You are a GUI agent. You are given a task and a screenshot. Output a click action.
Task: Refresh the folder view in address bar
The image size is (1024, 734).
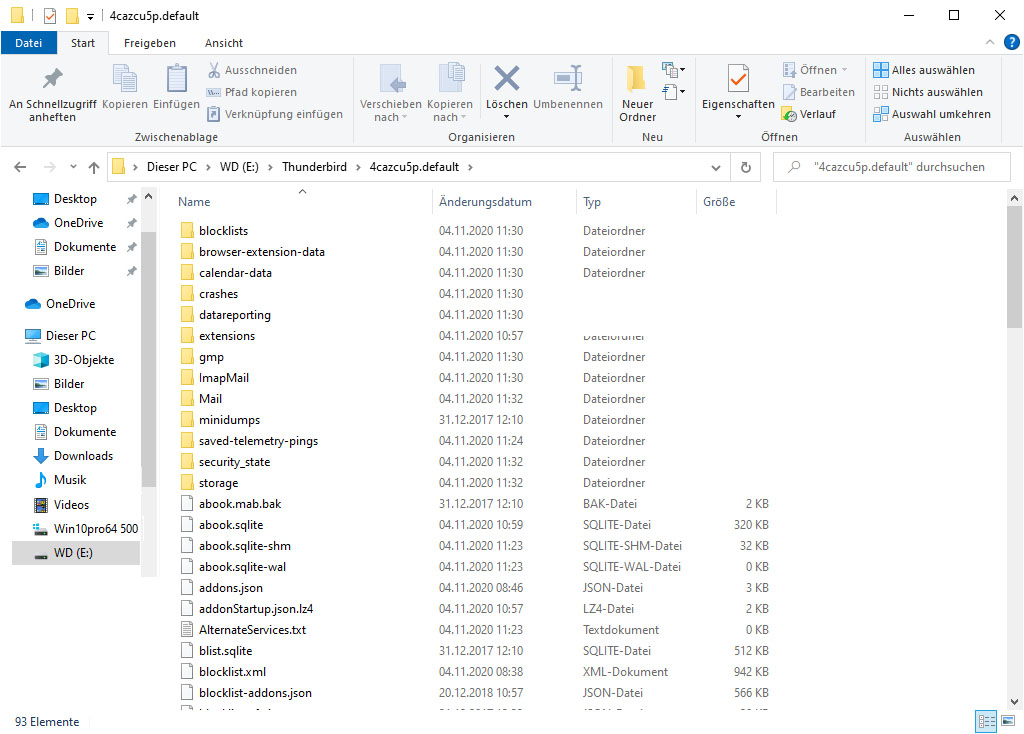pyautogui.click(x=745, y=167)
